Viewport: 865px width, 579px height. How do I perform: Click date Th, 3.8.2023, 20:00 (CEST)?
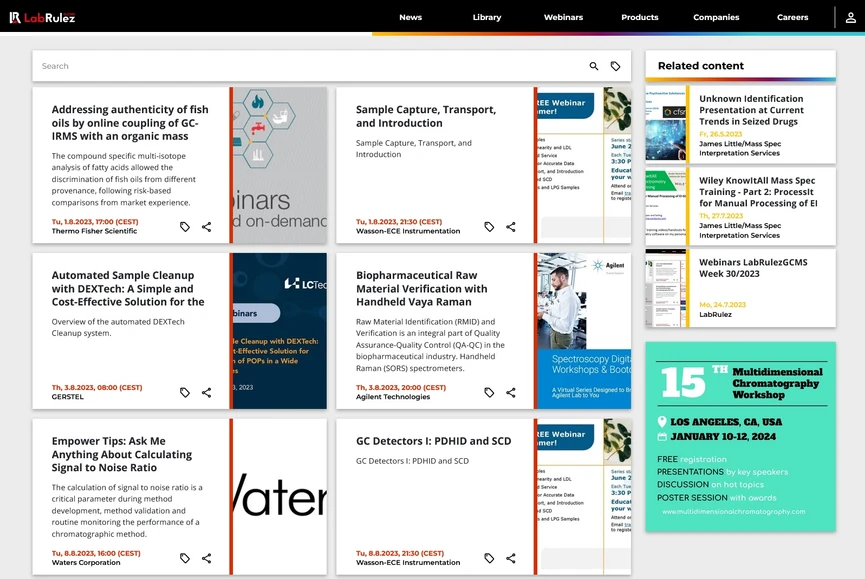click(401, 388)
